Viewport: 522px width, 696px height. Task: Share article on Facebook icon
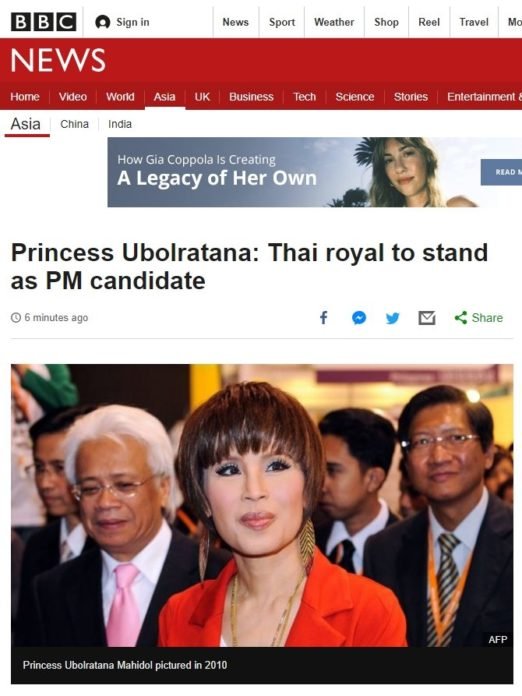(324, 318)
